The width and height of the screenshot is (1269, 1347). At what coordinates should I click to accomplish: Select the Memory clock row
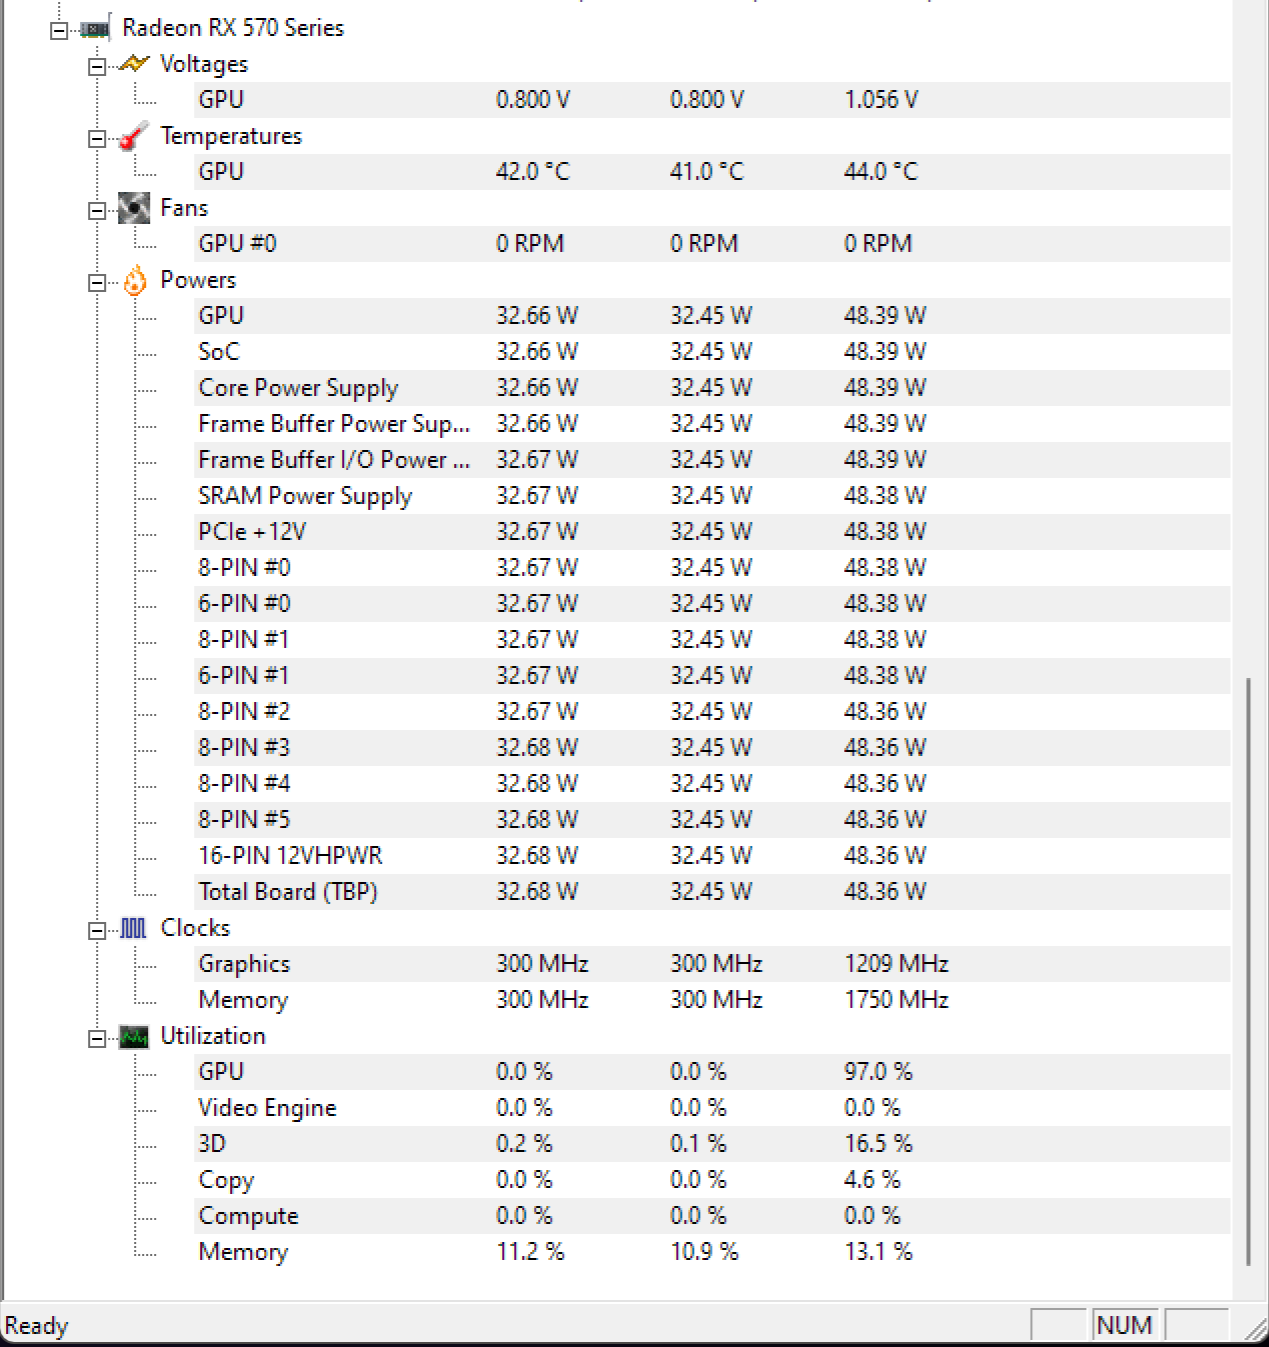712,1000
